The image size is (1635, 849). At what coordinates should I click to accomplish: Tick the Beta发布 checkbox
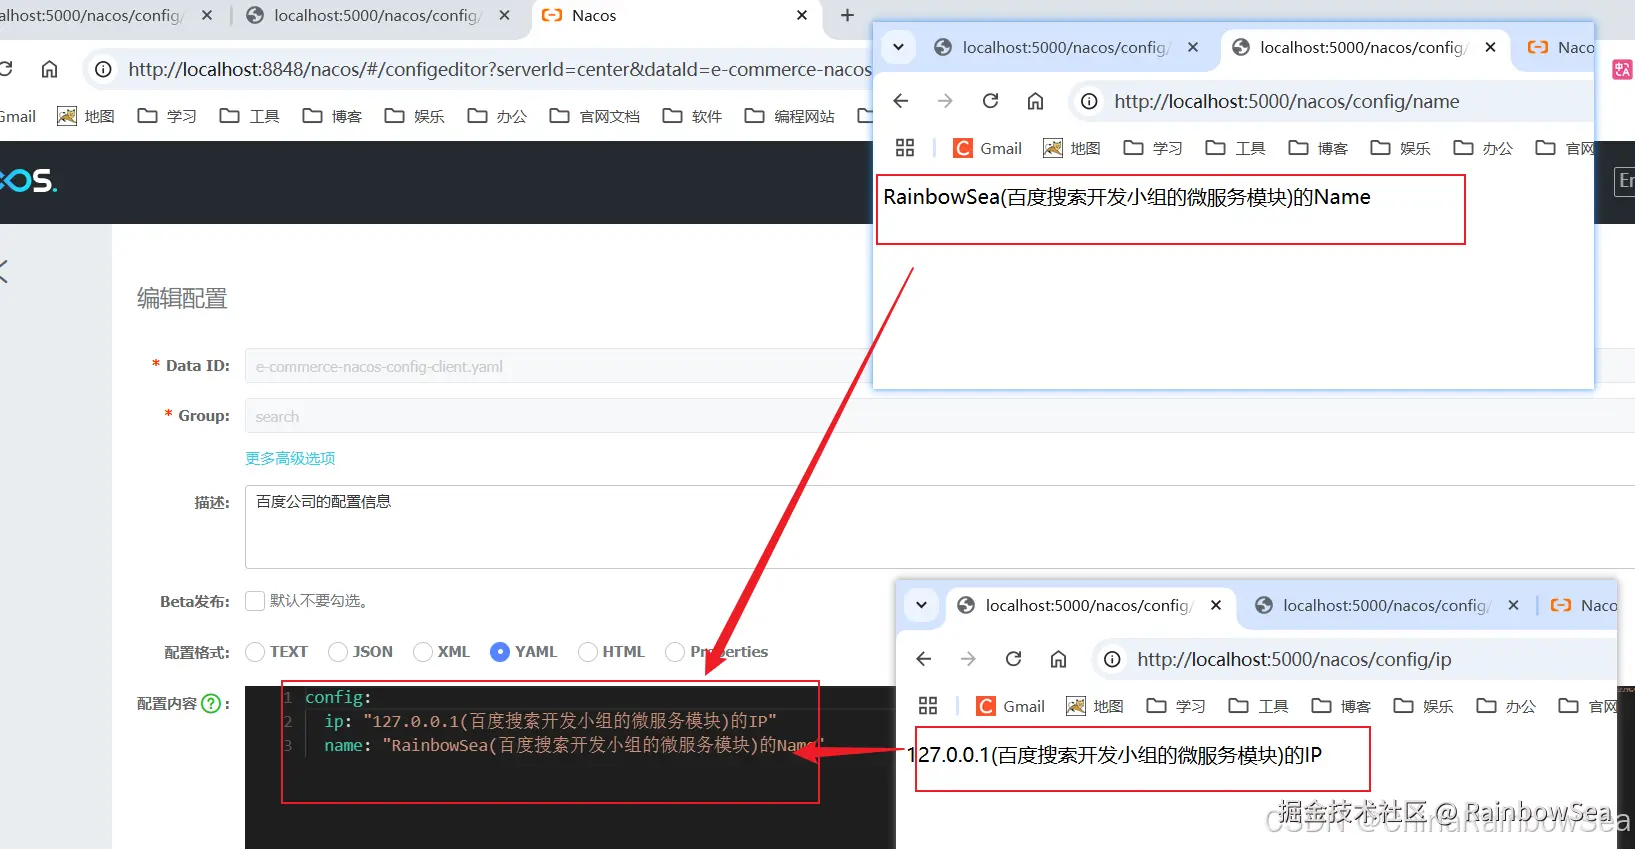click(x=255, y=600)
